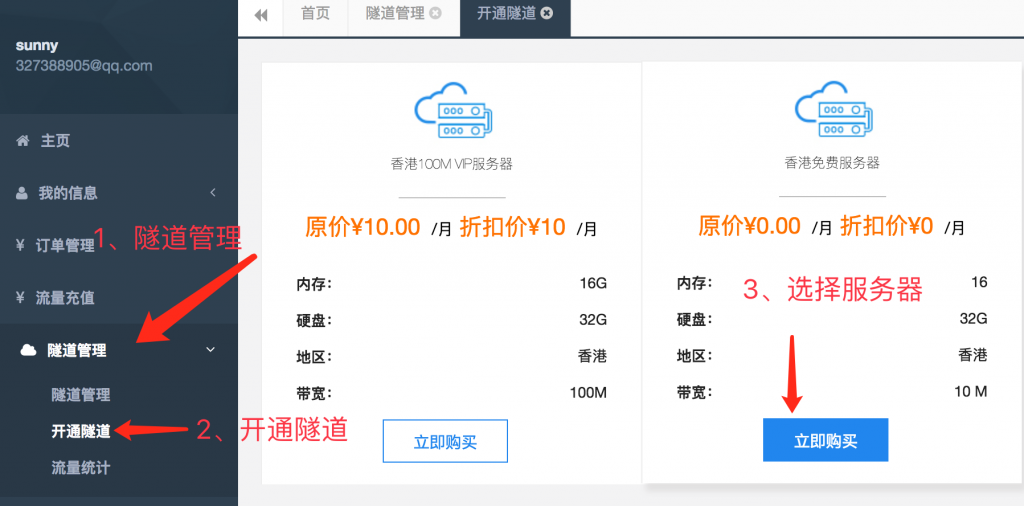Click the 香港100M VIP服务器 title
1024x506 pixels.
[452, 163]
